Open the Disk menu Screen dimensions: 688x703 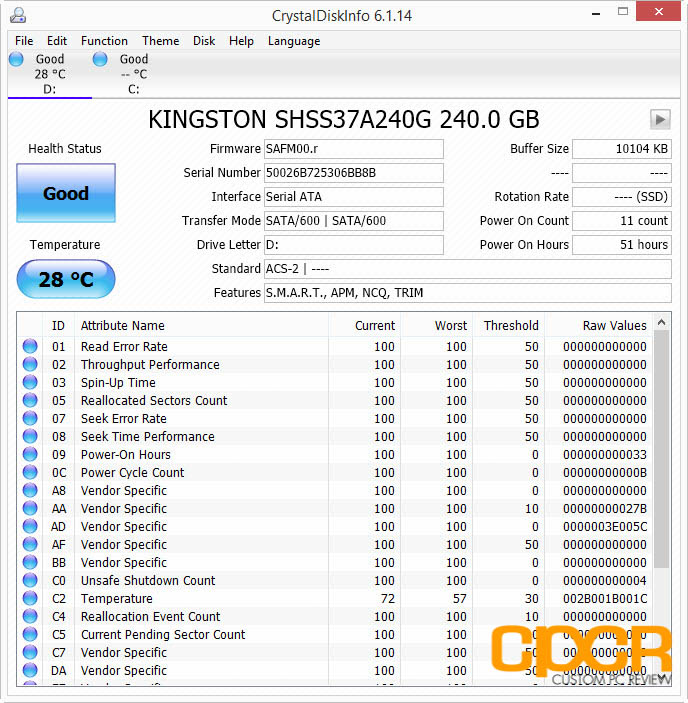[204, 41]
